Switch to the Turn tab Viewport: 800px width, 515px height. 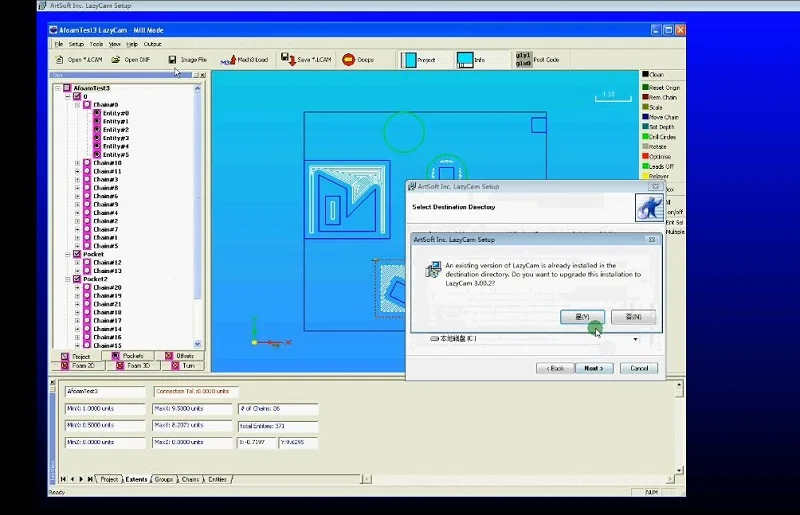point(183,365)
